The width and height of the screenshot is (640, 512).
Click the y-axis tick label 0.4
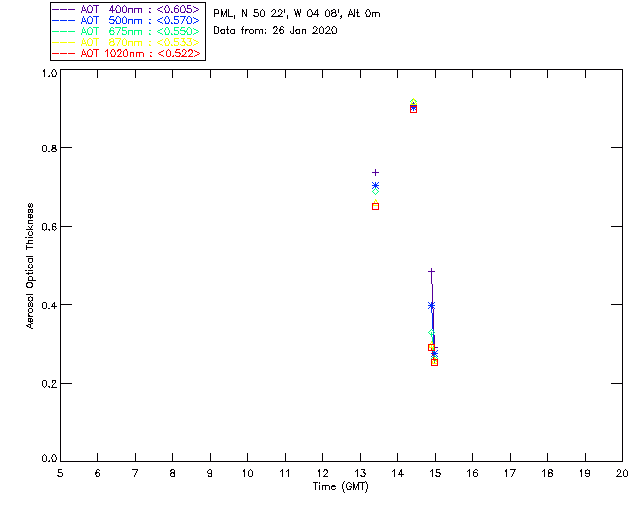click(x=49, y=305)
